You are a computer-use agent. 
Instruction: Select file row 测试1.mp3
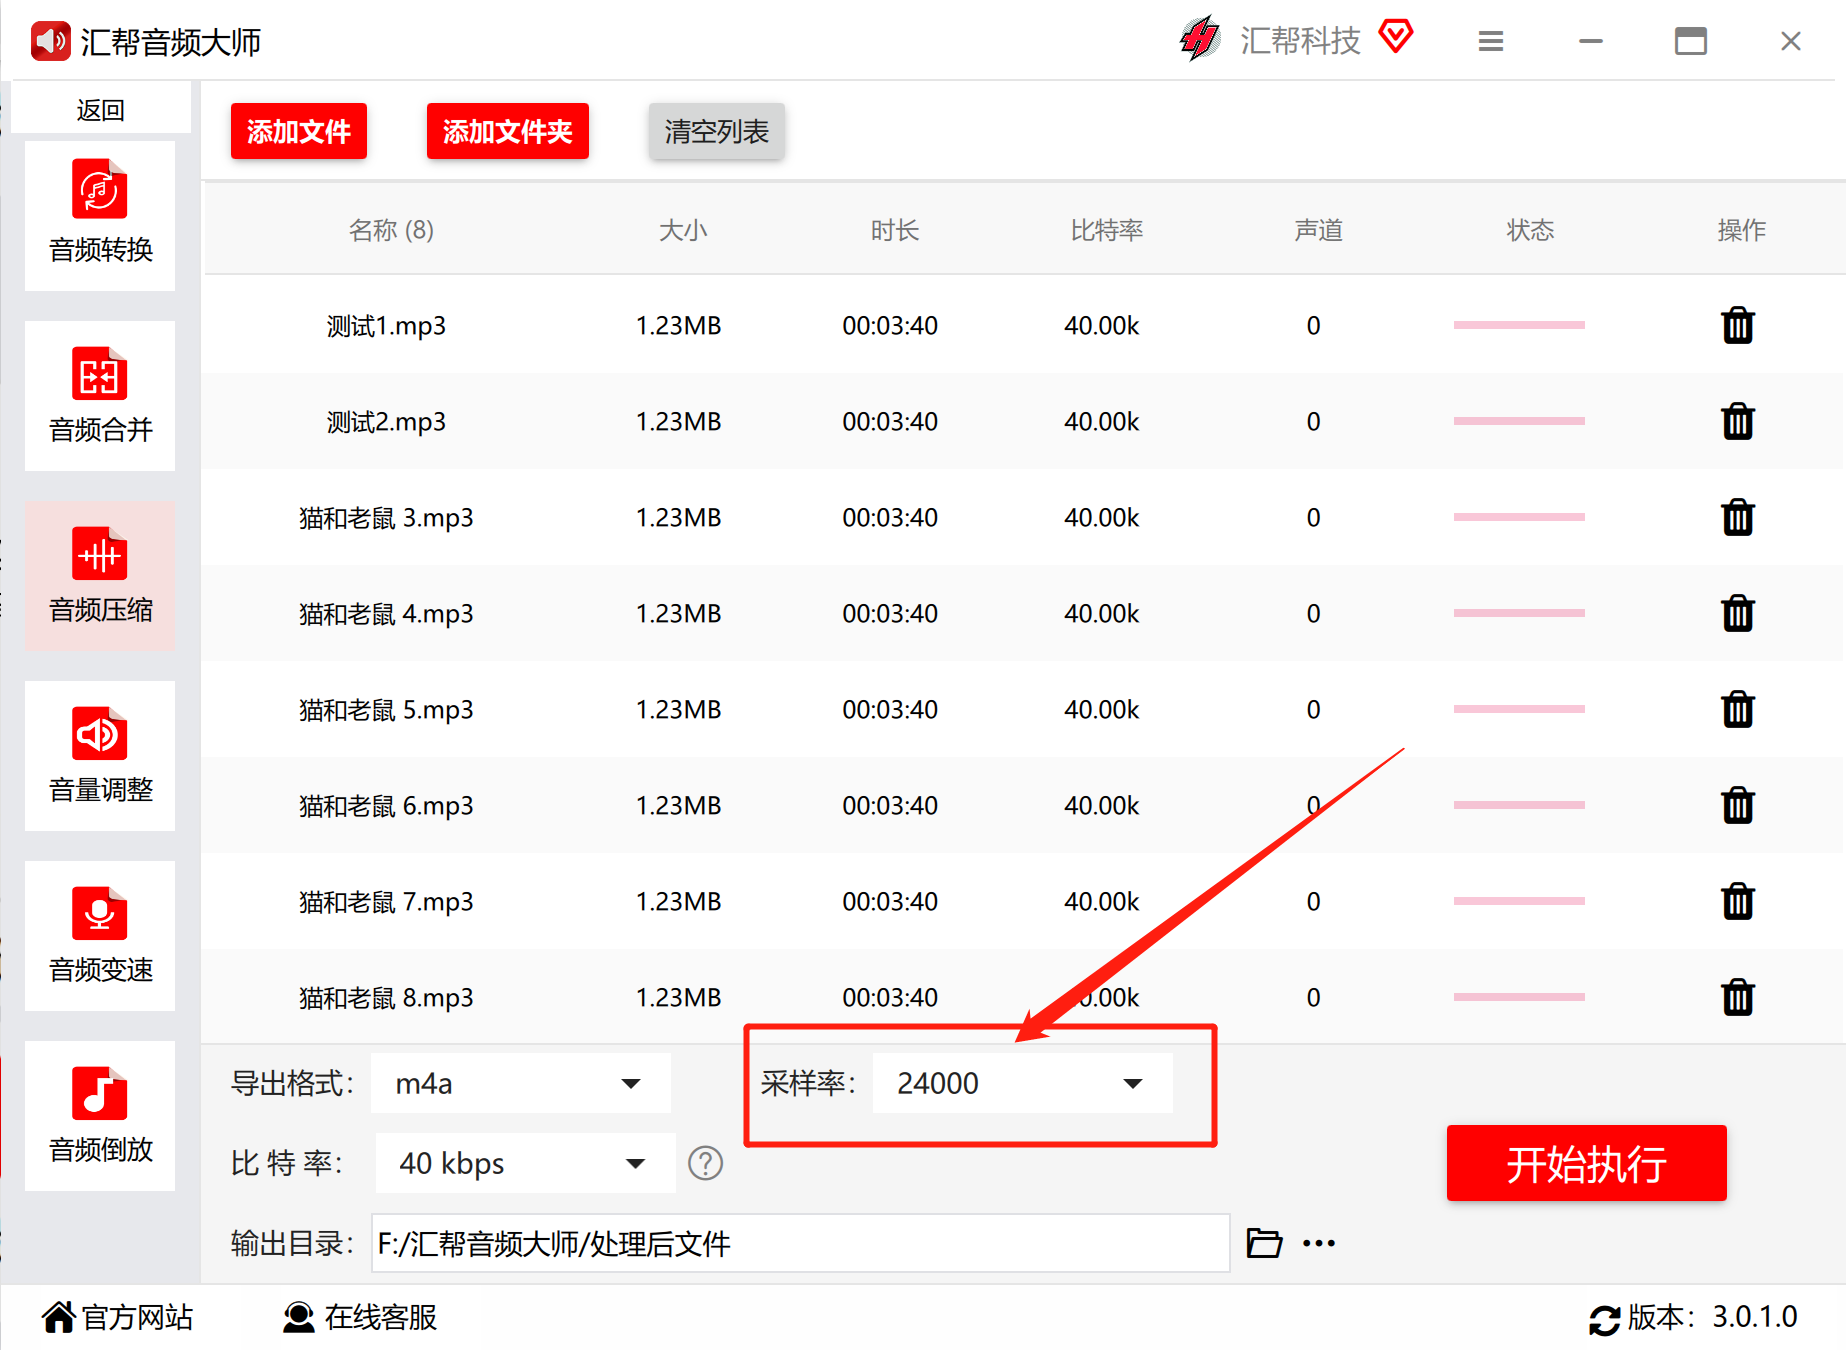(1023, 325)
